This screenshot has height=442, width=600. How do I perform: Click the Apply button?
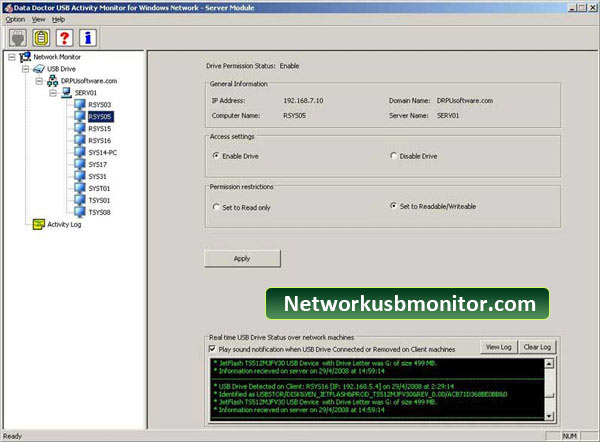pos(242,259)
